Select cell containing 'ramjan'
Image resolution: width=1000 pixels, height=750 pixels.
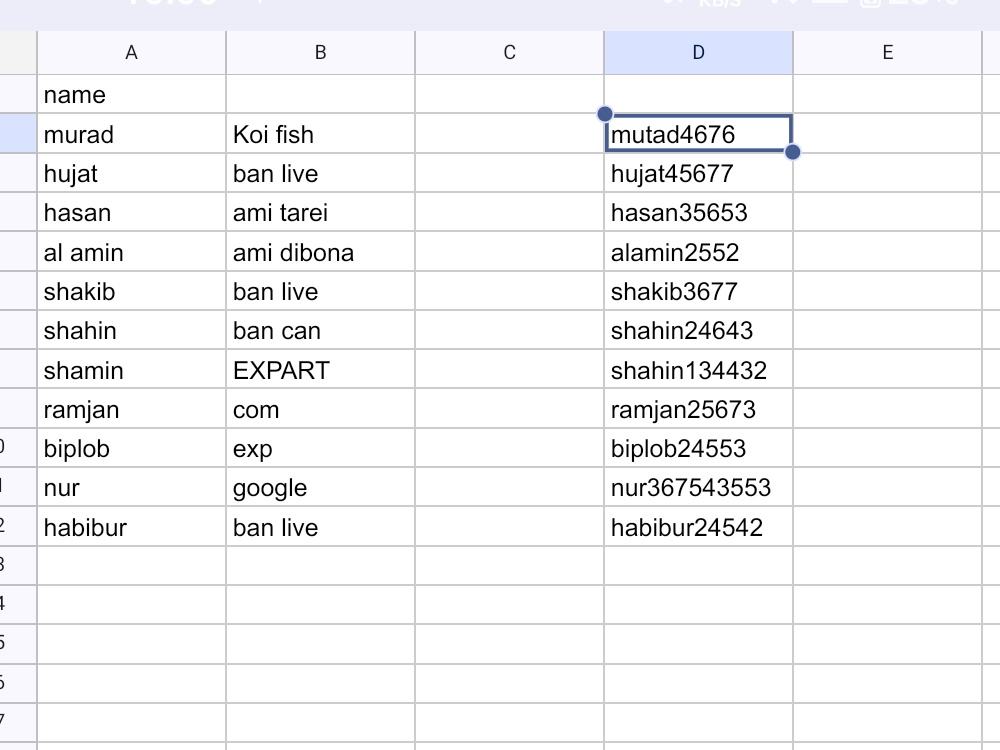point(131,409)
